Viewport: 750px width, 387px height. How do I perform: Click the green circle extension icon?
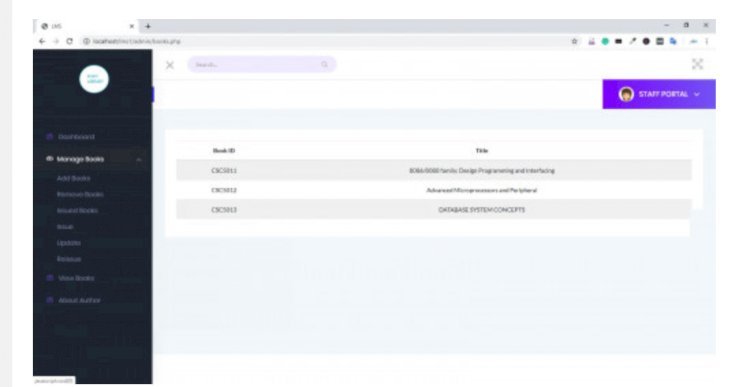(605, 42)
